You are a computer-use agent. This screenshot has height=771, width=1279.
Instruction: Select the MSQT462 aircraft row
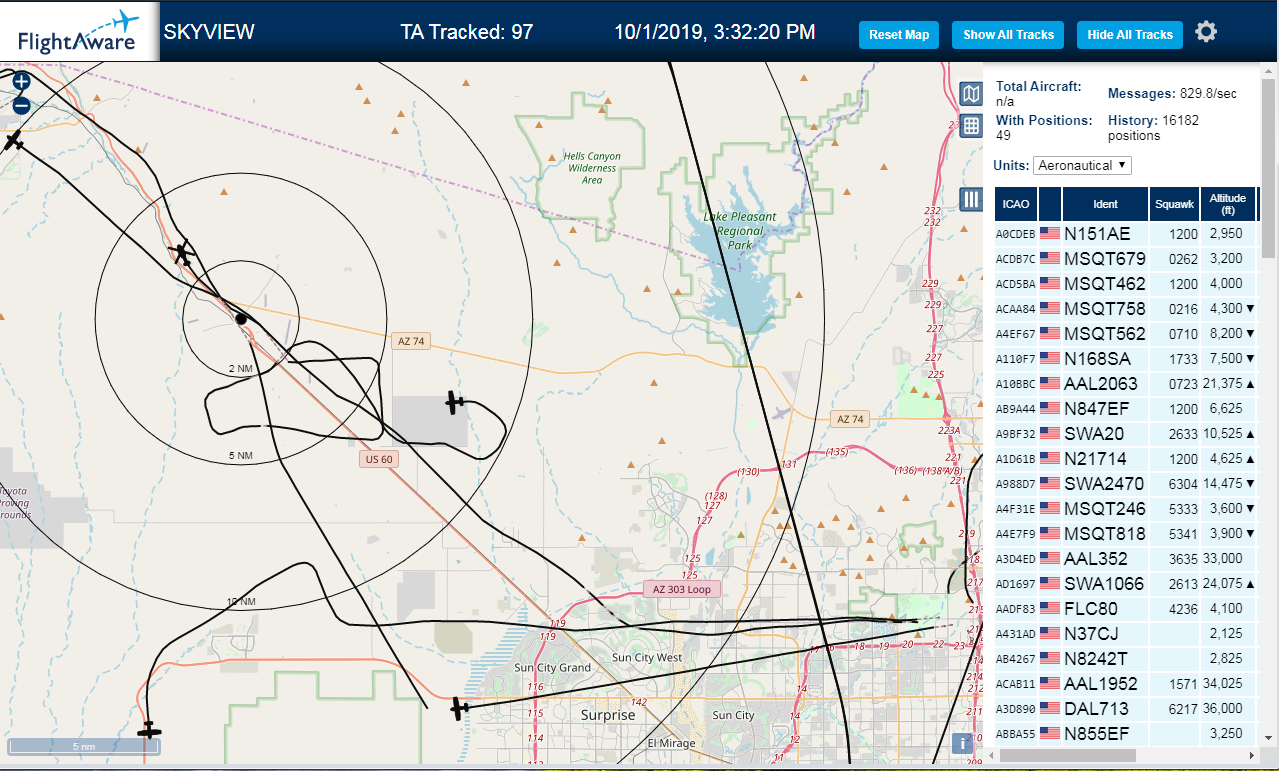[1126, 283]
